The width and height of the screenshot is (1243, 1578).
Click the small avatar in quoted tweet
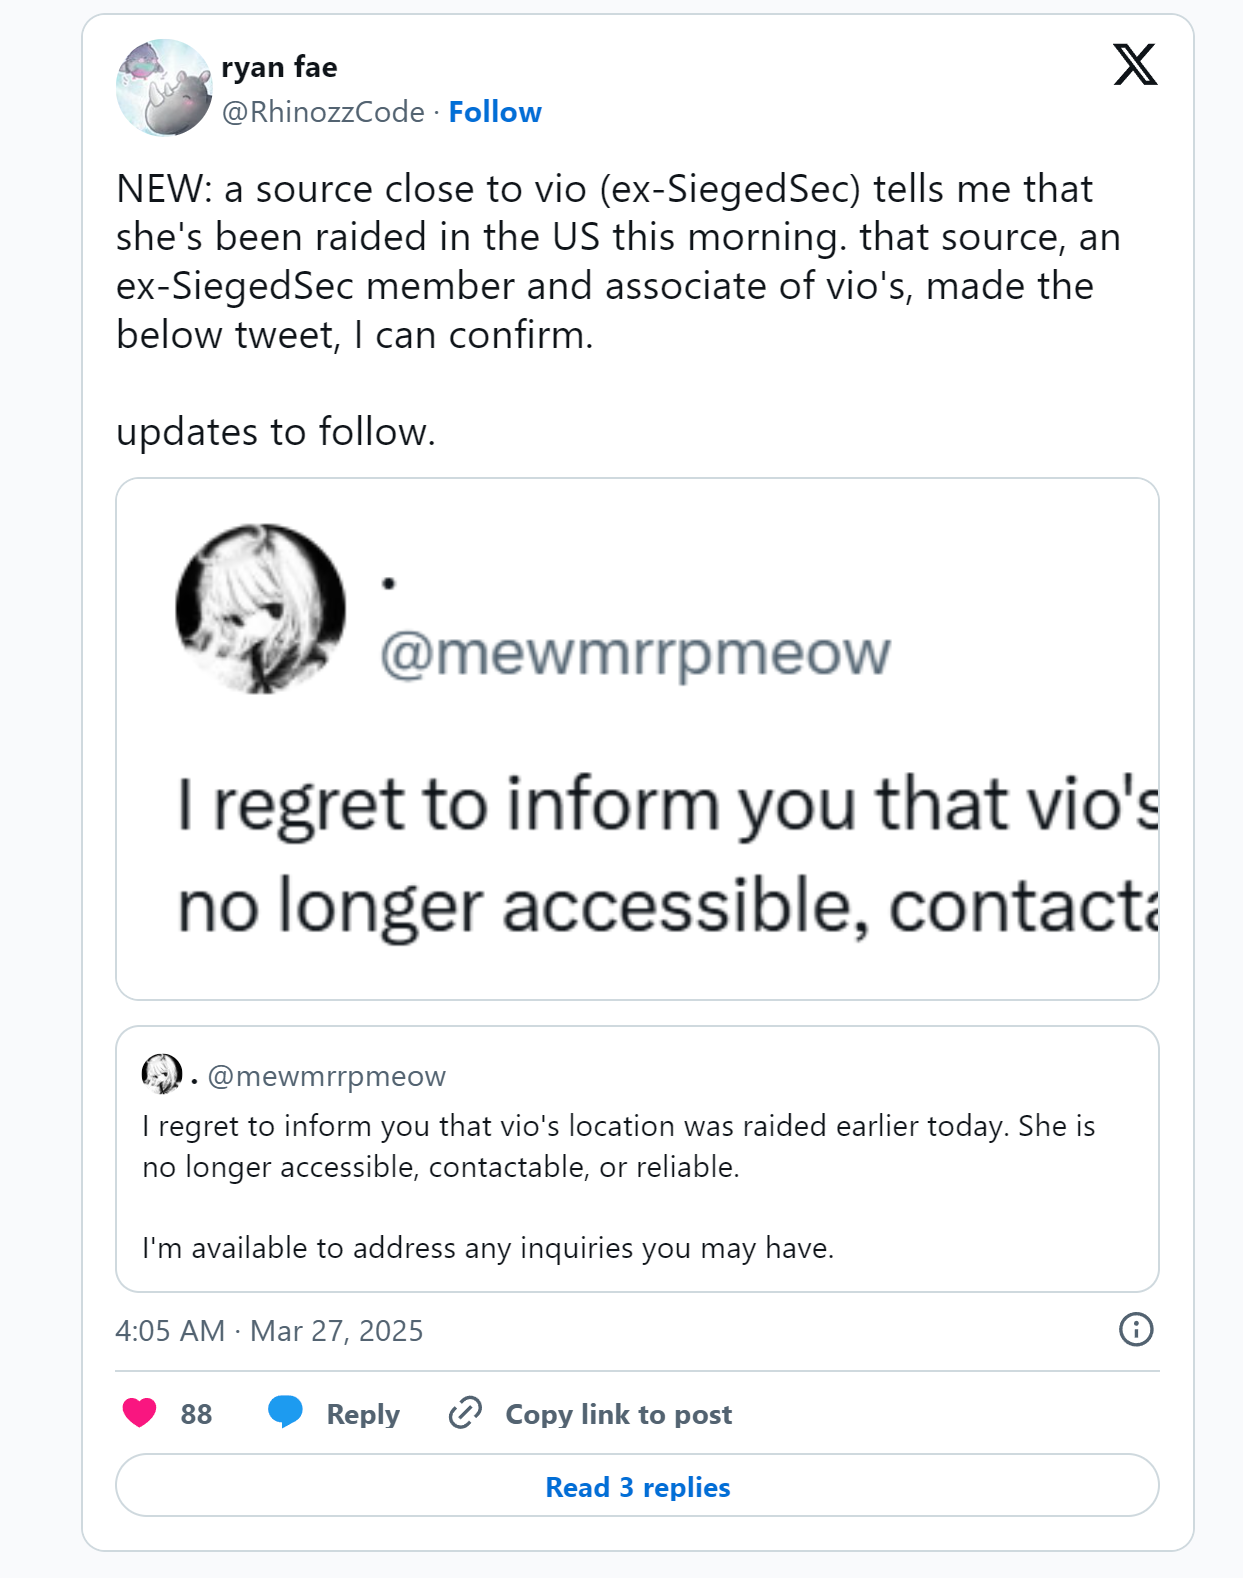[161, 1074]
